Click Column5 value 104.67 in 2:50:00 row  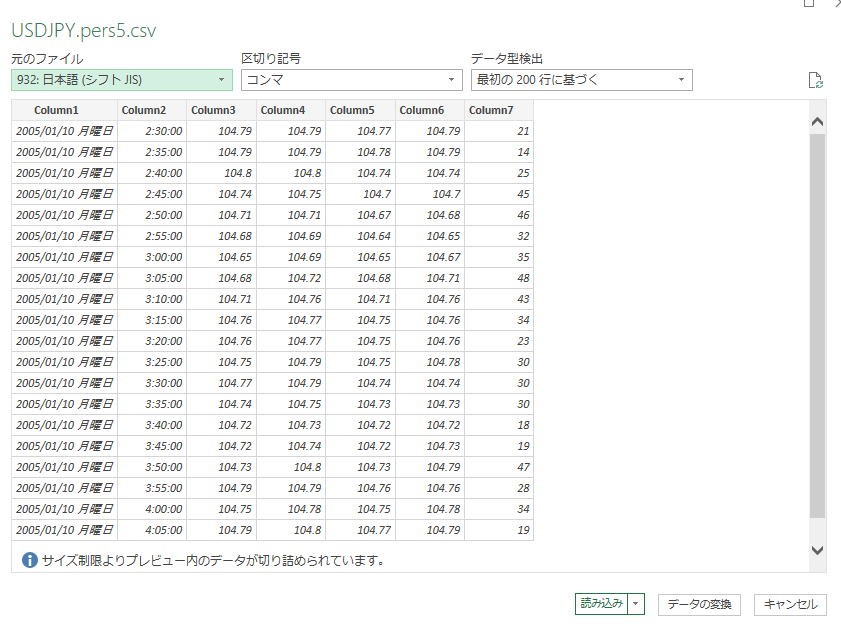pos(360,215)
